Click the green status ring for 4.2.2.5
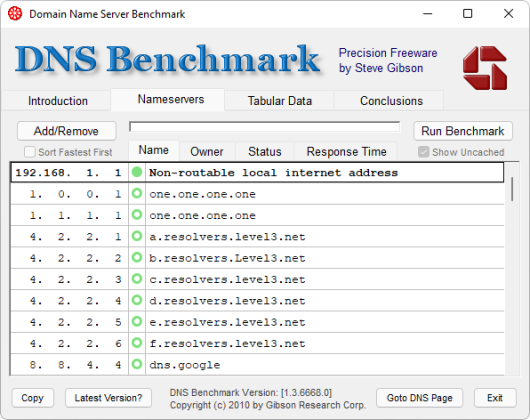The width and height of the screenshot is (530, 420). coord(137,321)
